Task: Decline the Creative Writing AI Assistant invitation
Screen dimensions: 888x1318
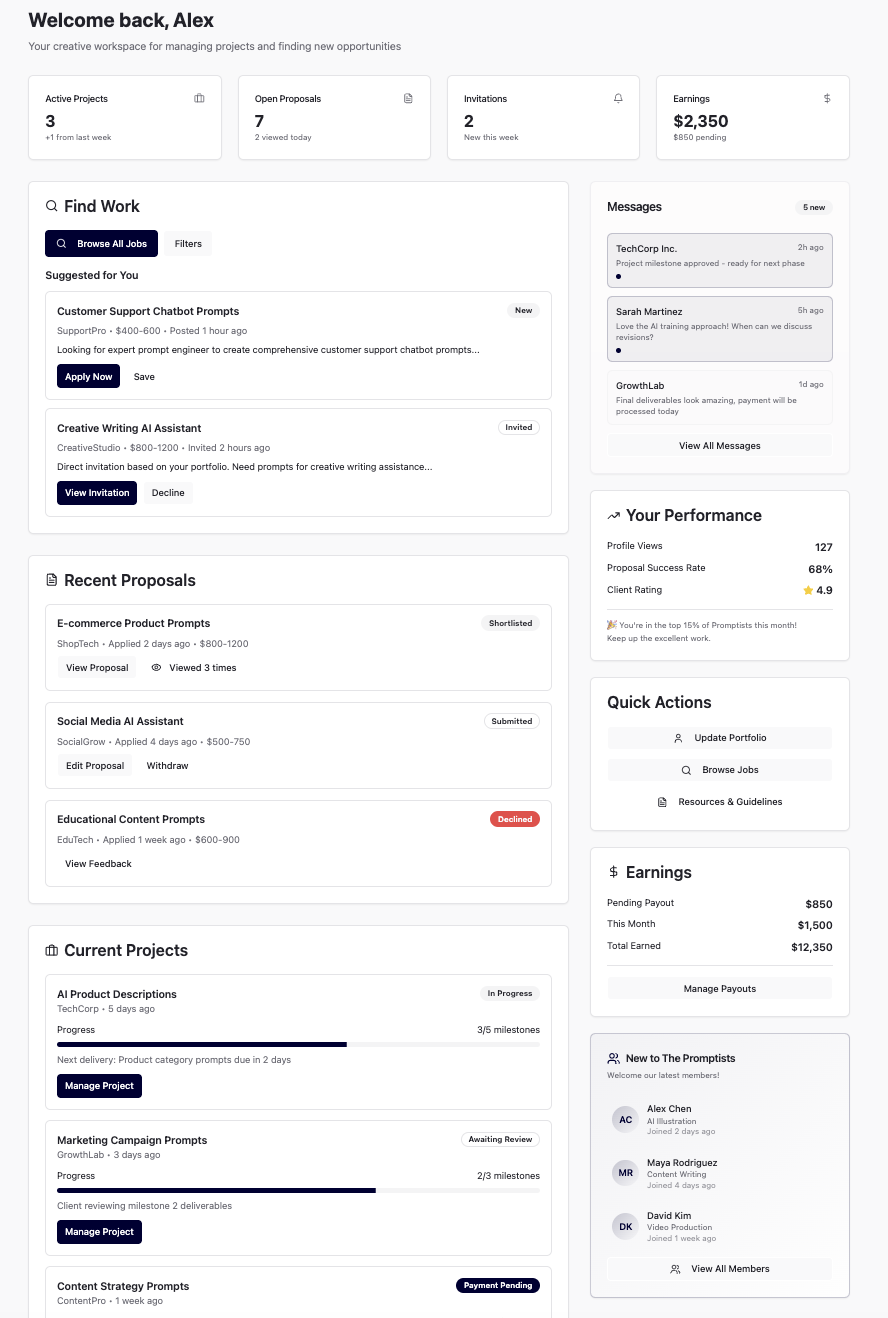Action: tap(167, 492)
